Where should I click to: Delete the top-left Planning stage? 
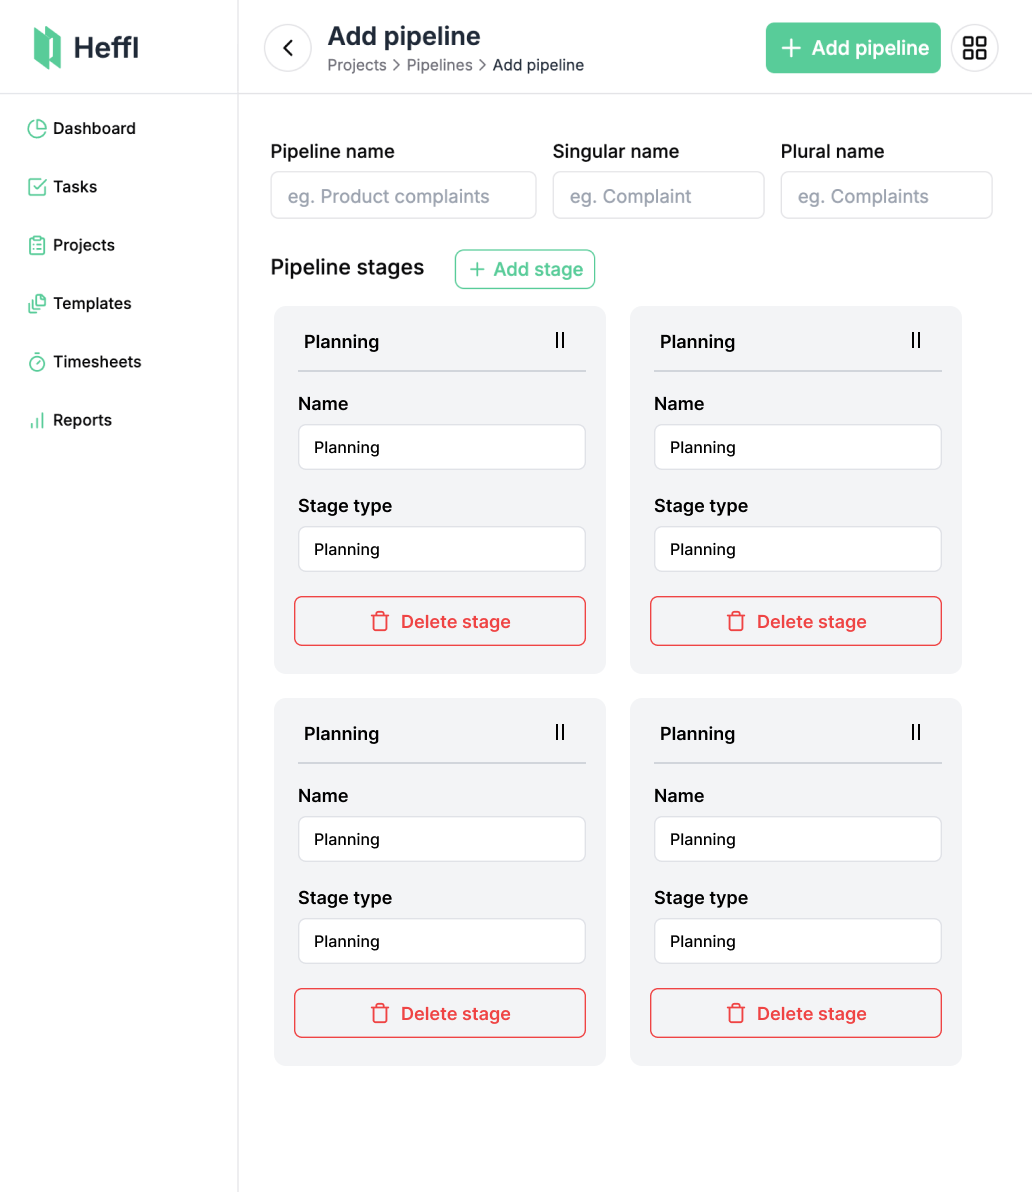click(x=440, y=621)
